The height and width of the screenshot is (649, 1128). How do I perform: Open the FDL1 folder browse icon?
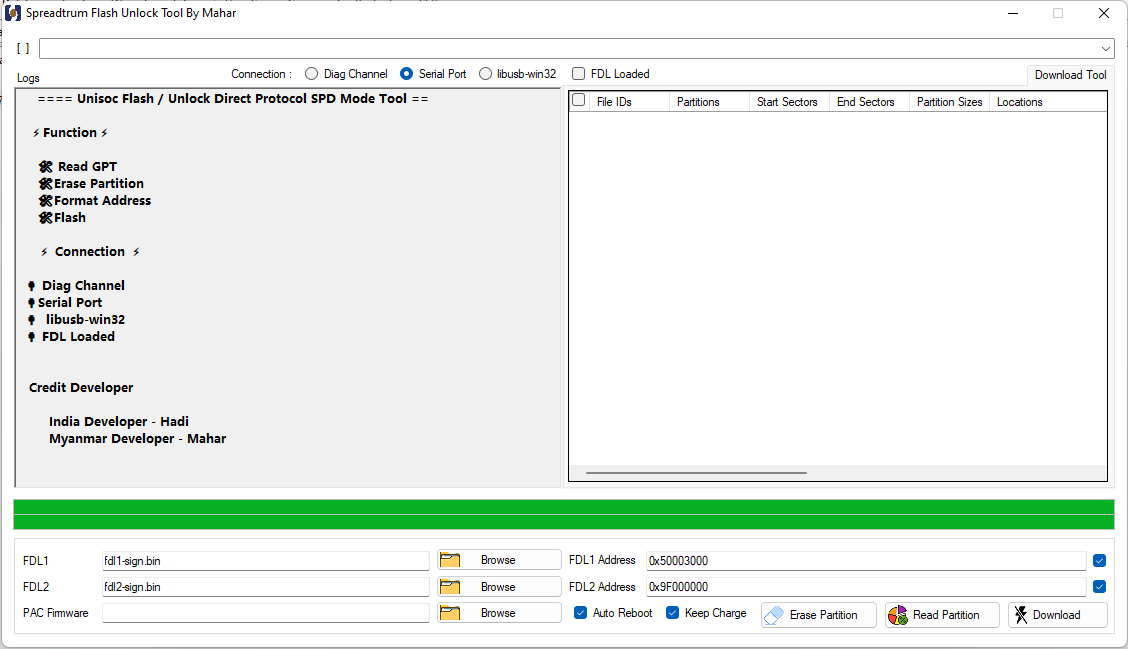coord(450,560)
